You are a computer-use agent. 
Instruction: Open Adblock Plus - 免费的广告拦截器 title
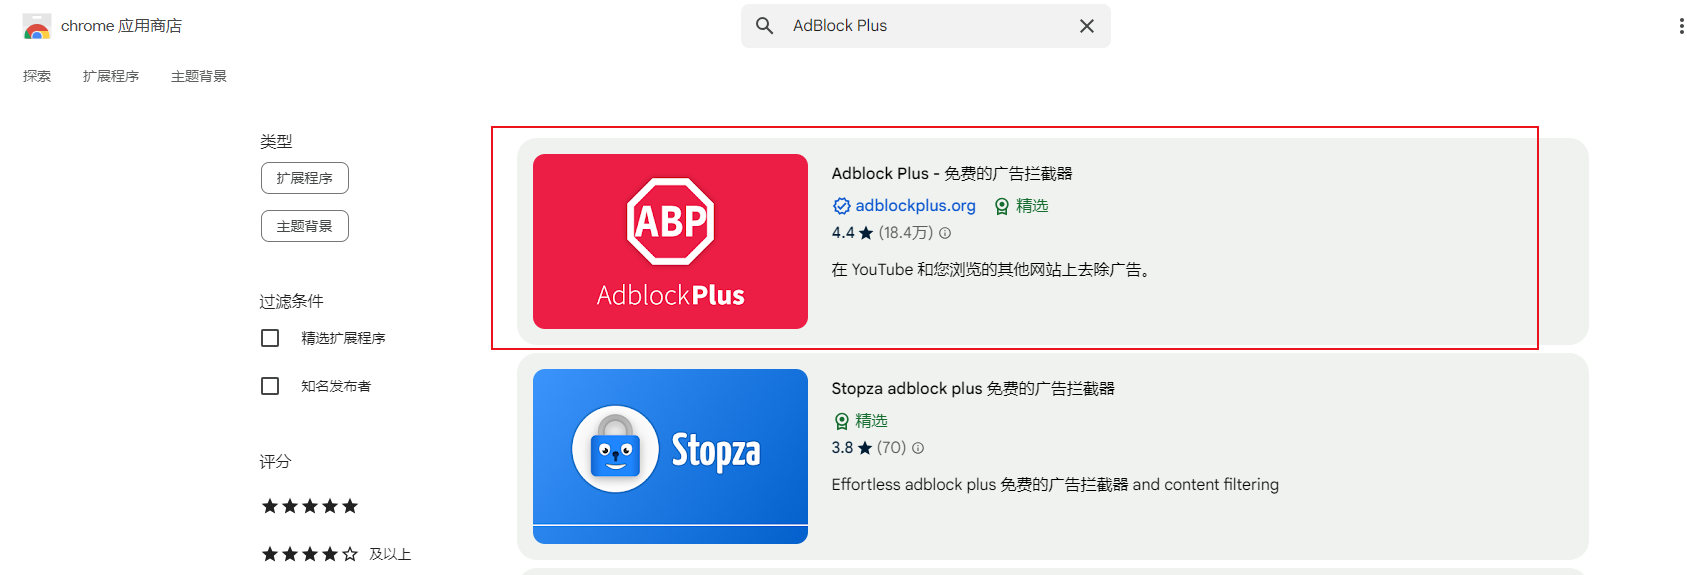[952, 173]
